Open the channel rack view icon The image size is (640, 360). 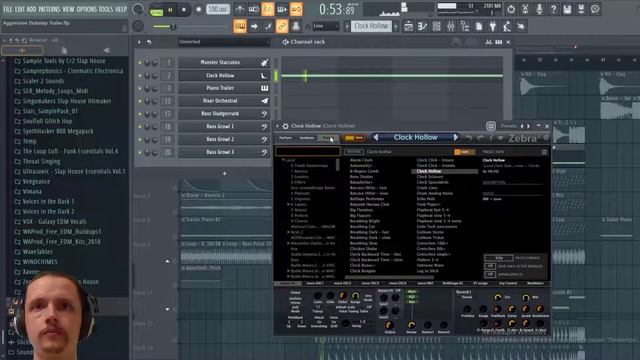point(436,27)
